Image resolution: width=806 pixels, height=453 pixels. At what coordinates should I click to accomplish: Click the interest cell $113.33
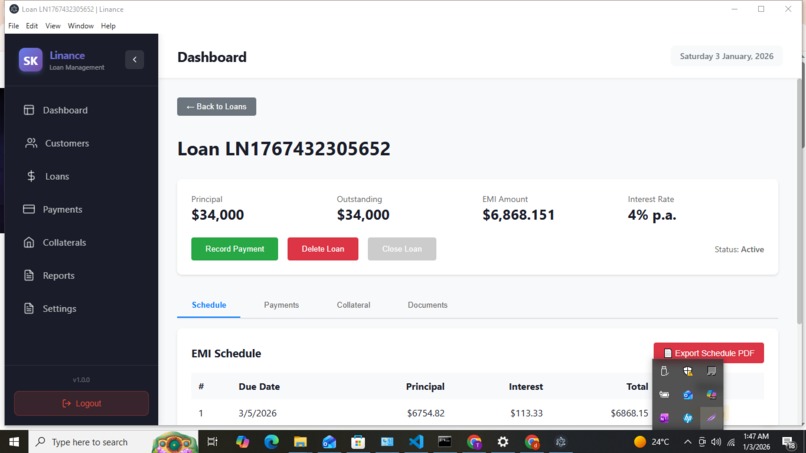pyautogui.click(x=526, y=413)
